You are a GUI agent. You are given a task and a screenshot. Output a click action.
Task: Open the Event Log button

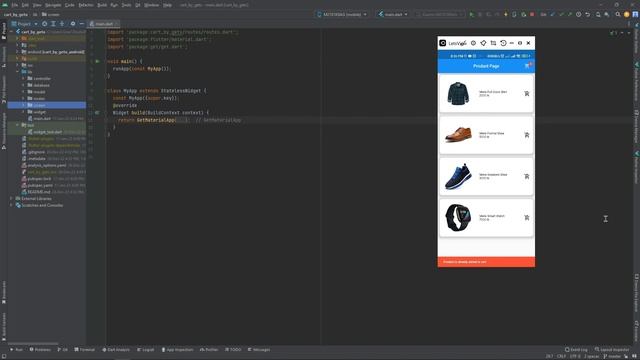[x=576, y=350]
